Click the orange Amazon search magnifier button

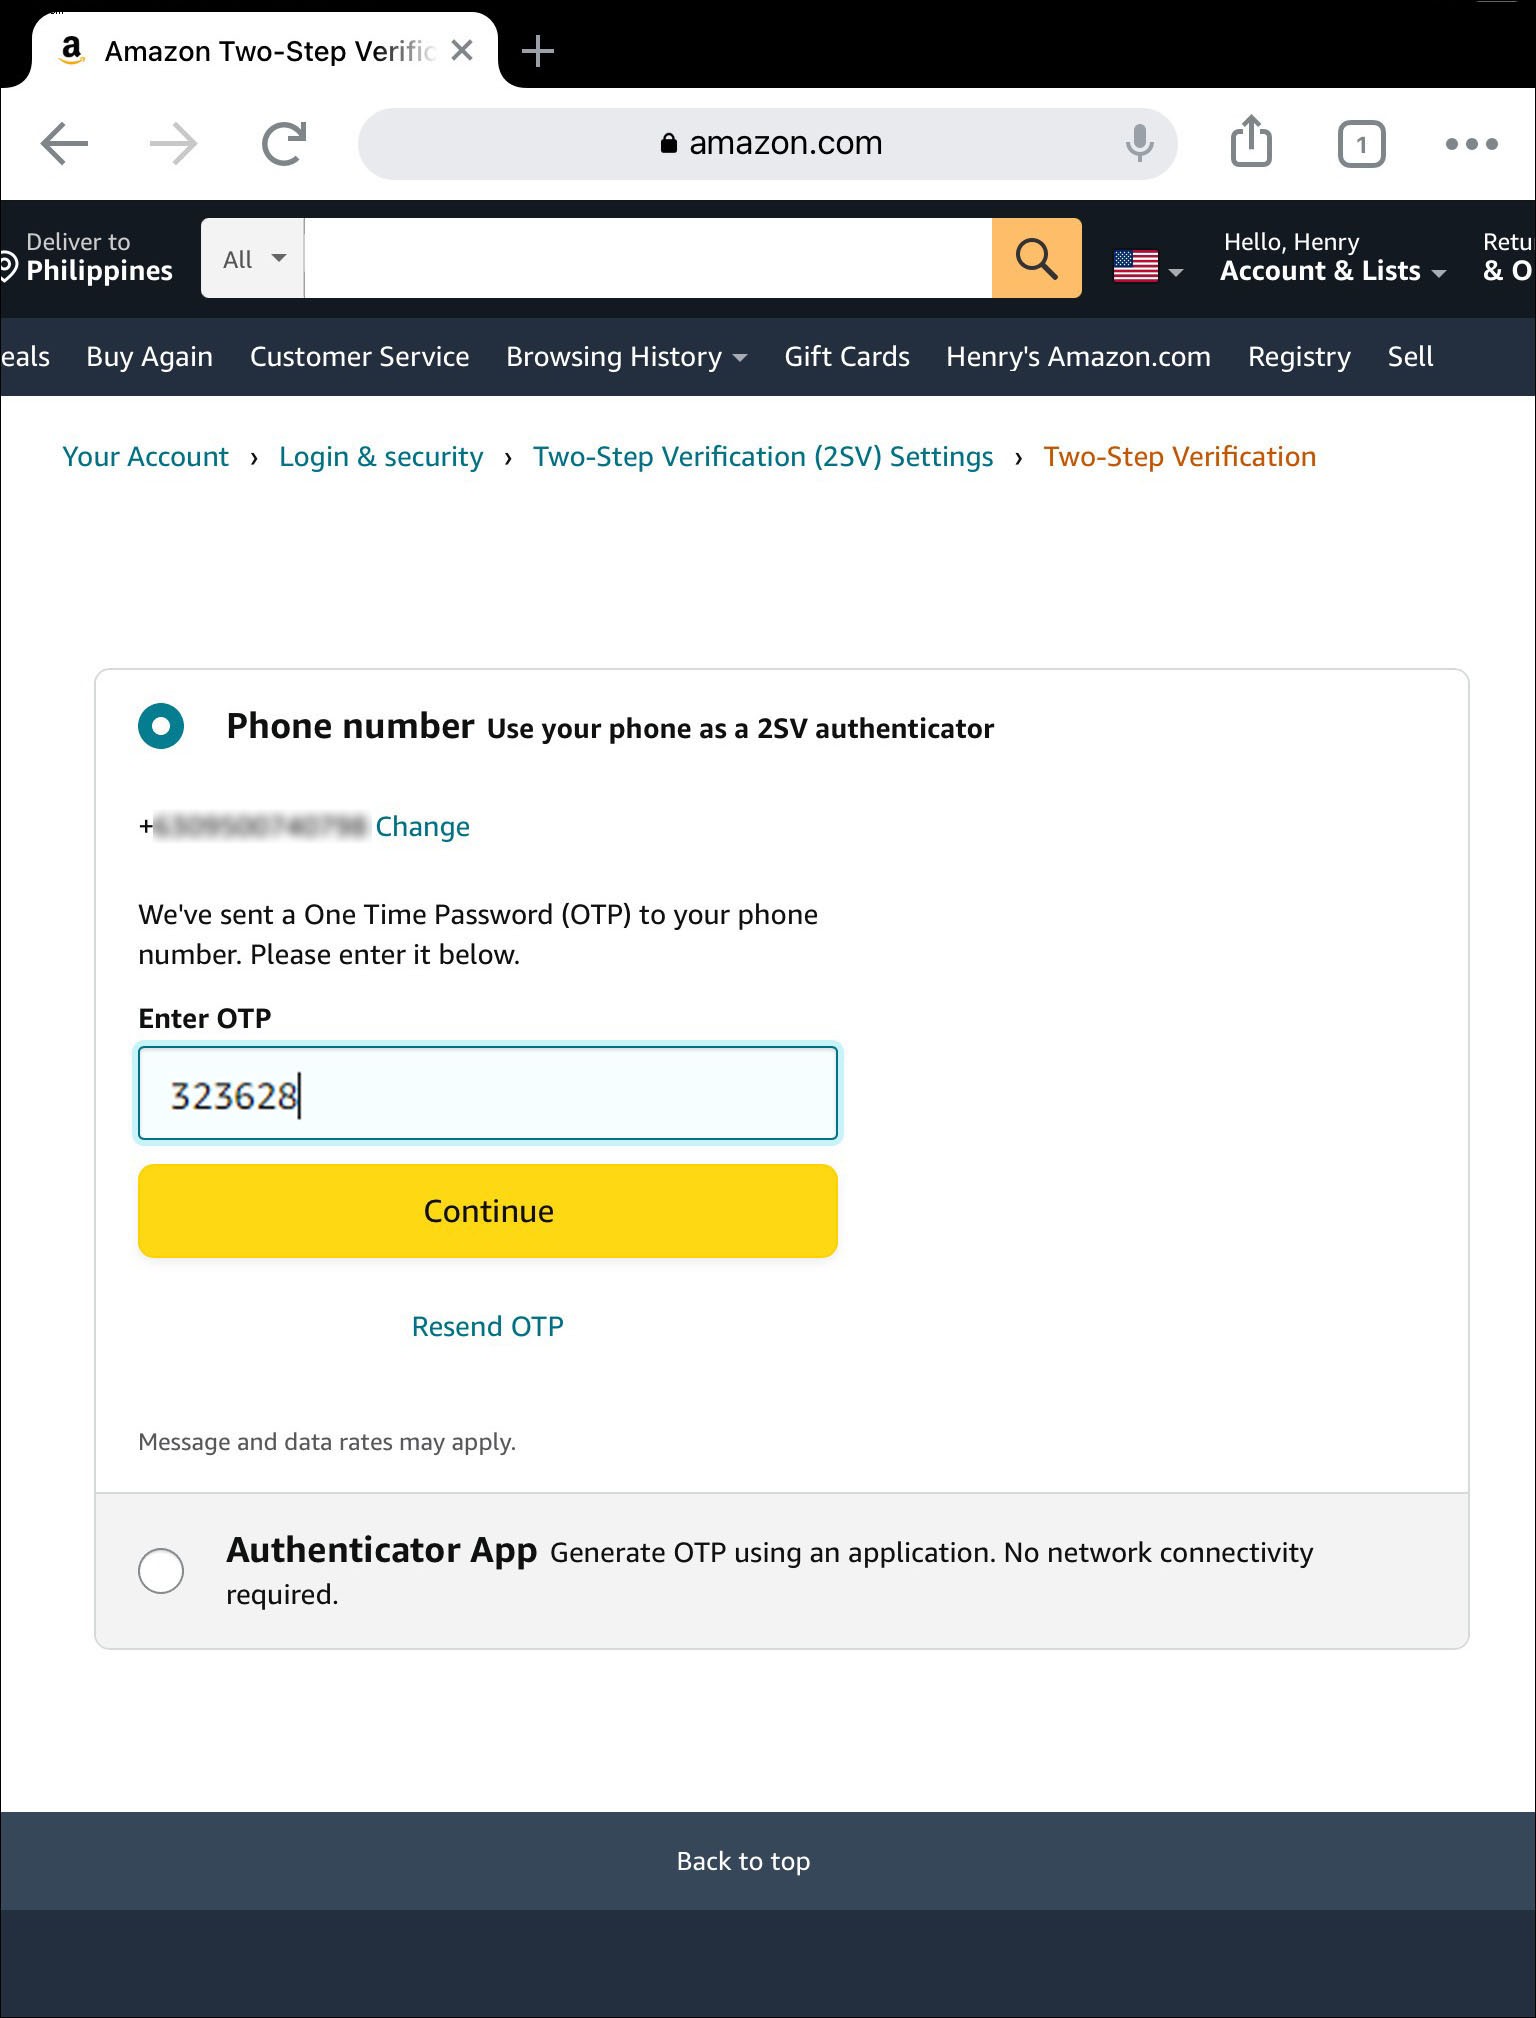click(1037, 258)
